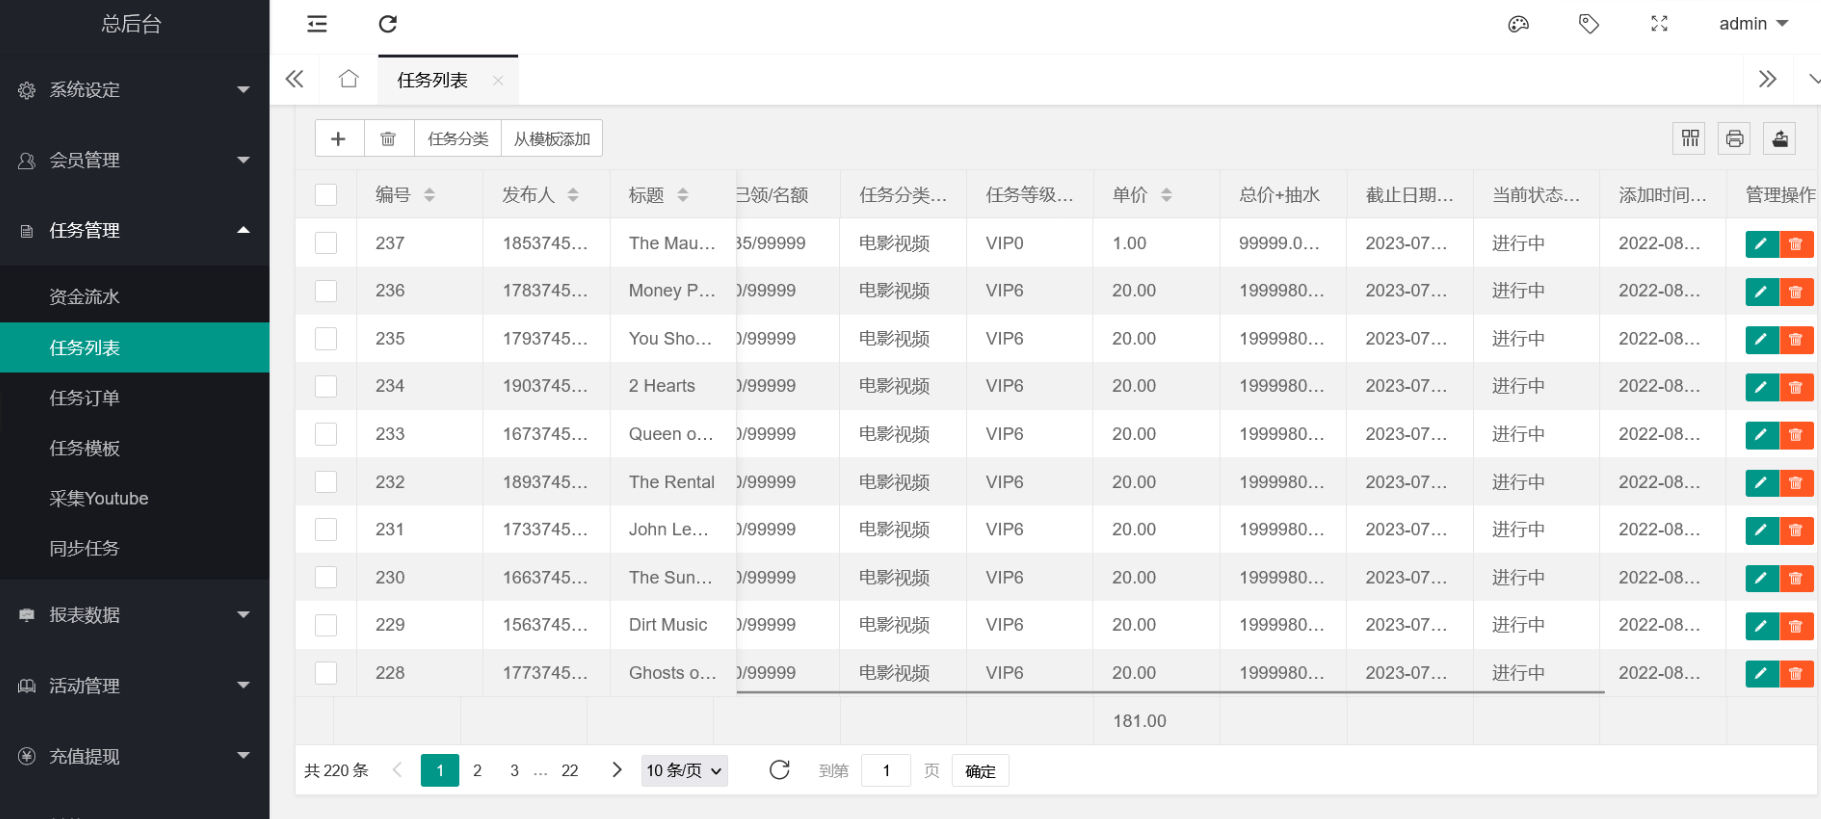Click the print table icon
This screenshot has height=819, width=1821.
tap(1734, 138)
